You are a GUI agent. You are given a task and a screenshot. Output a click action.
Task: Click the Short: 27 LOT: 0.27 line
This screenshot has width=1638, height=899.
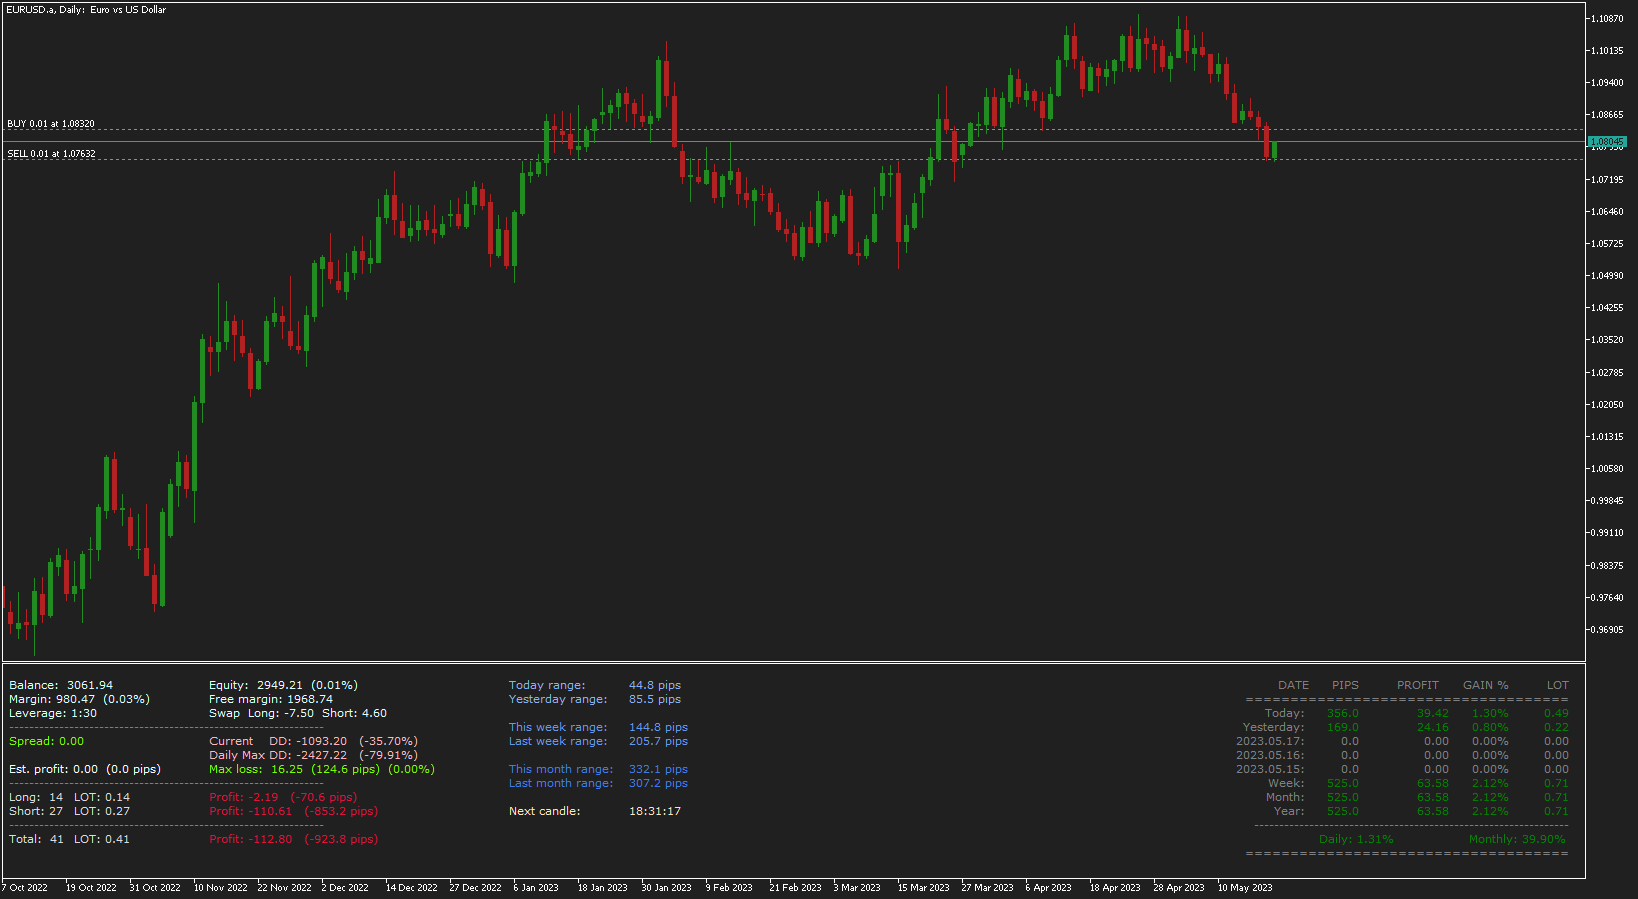pos(70,812)
